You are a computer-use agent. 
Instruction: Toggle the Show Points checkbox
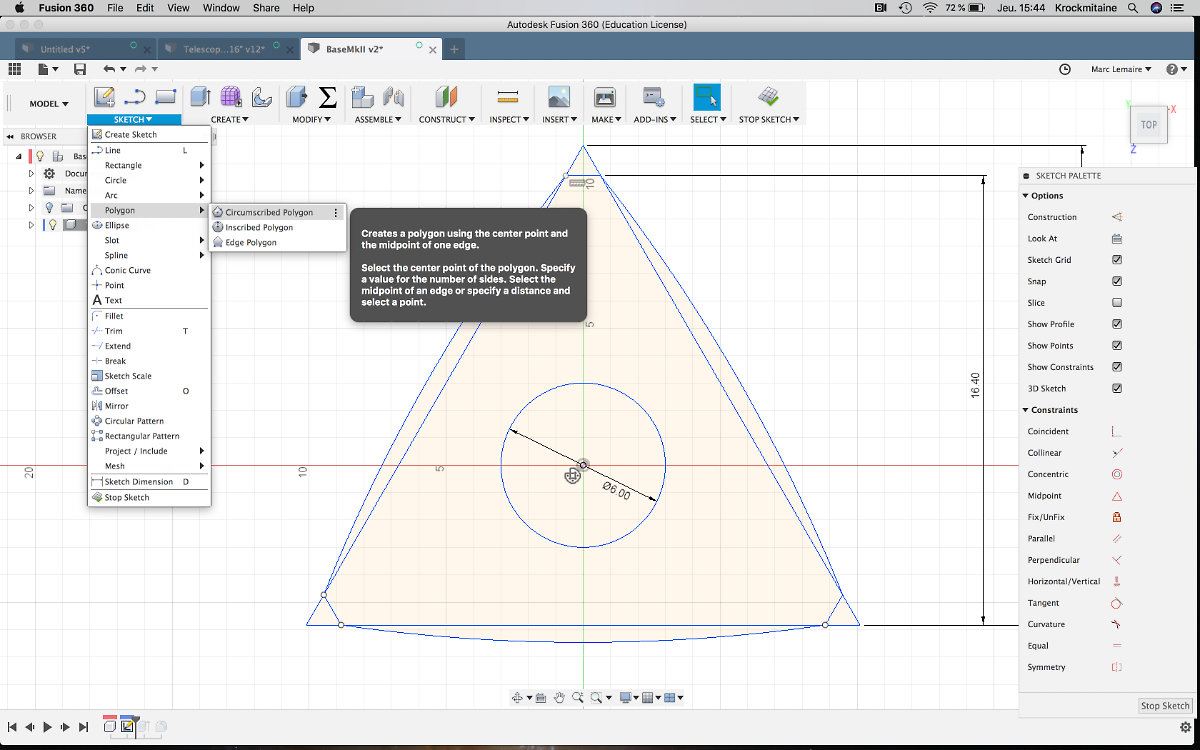1117,346
